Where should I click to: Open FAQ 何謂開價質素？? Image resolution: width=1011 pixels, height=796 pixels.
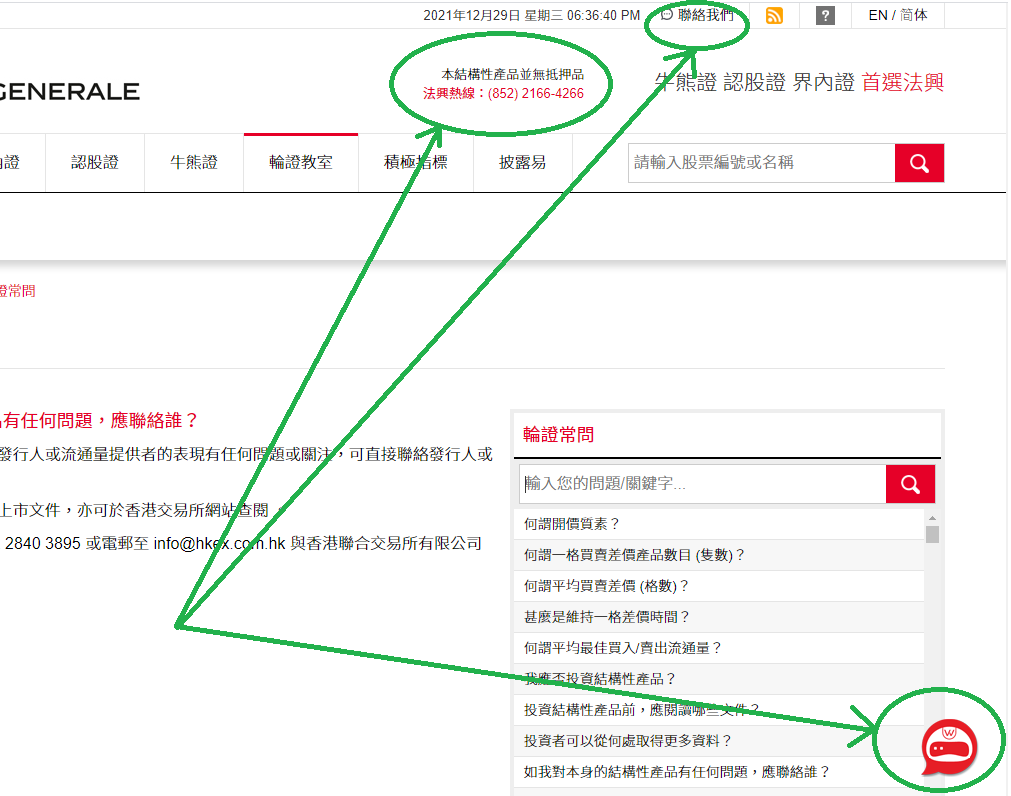572,523
